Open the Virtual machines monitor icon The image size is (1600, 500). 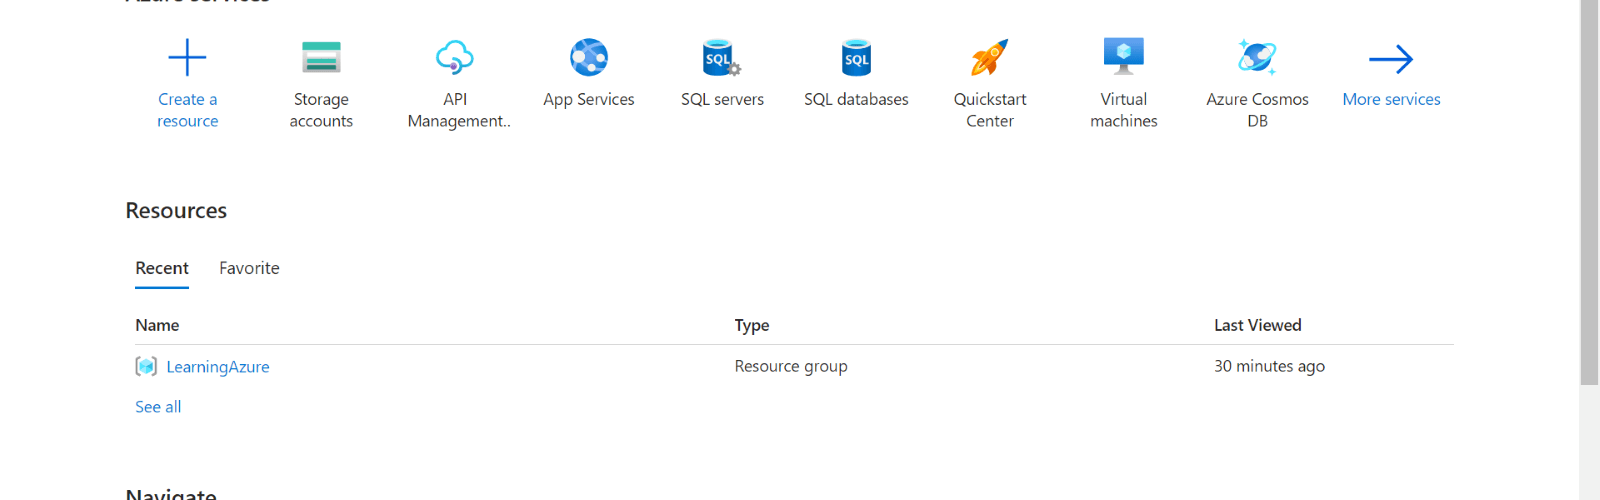click(1124, 57)
